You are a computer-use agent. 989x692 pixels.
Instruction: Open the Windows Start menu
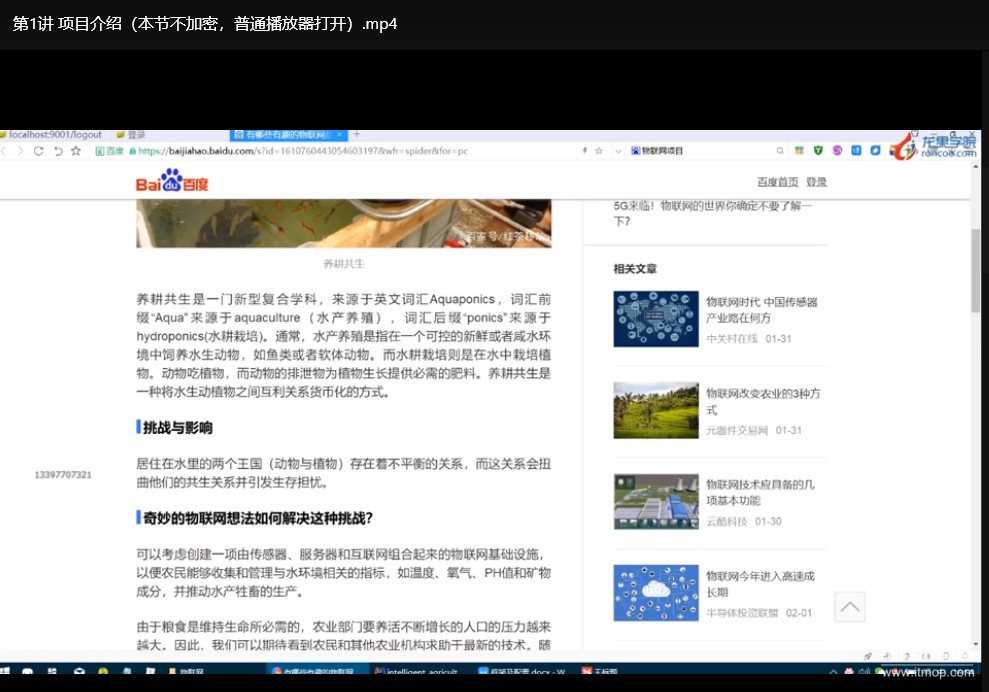pos(5,673)
